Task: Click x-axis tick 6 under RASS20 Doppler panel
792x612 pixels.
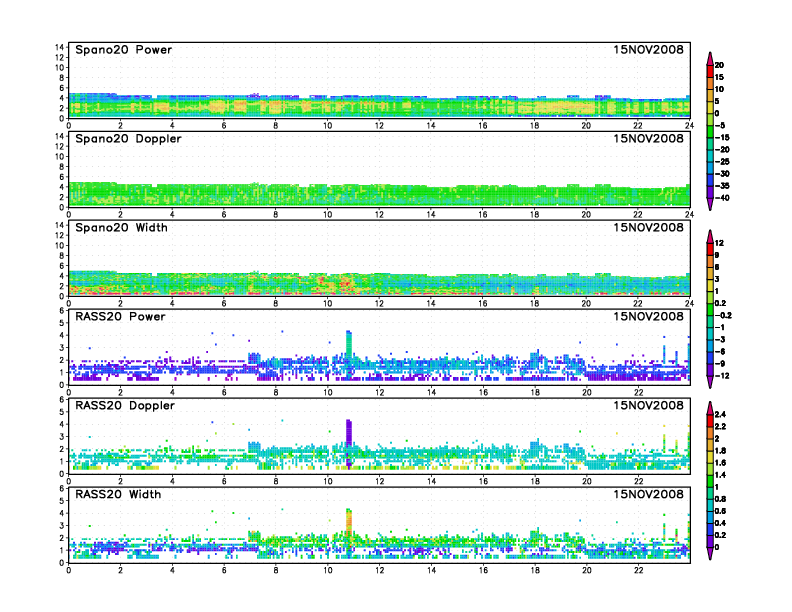Action: coord(224,481)
